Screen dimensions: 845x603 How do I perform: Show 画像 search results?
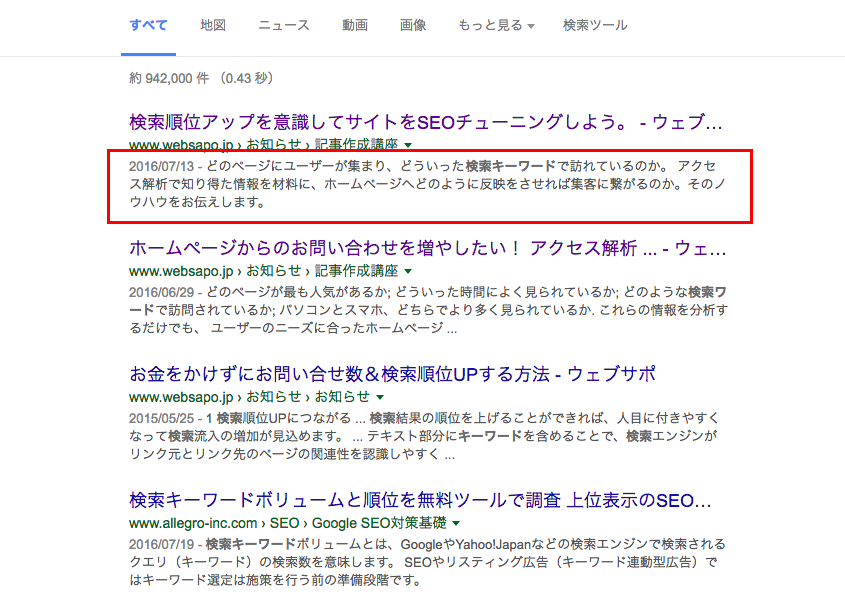[x=413, y=25]
